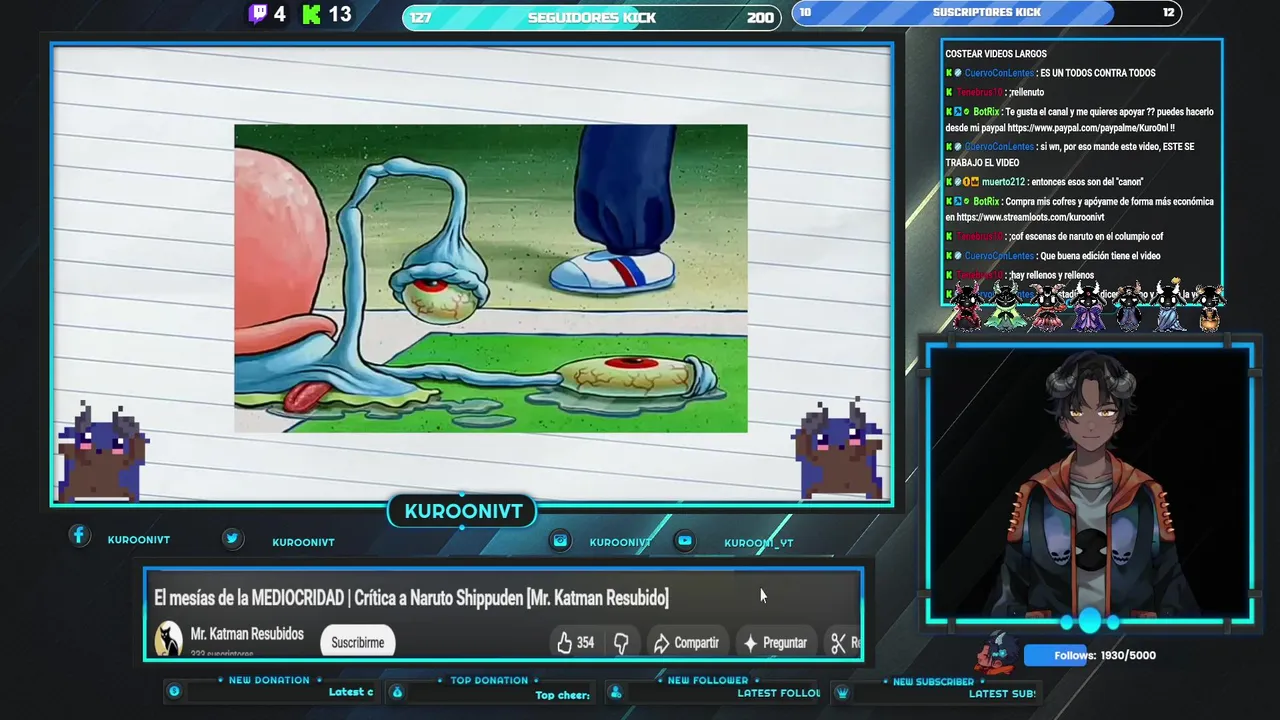The width and height of the screenshot is (1280, 720).
Task: Click the Twitter bird icon
Action: (232, 538)
